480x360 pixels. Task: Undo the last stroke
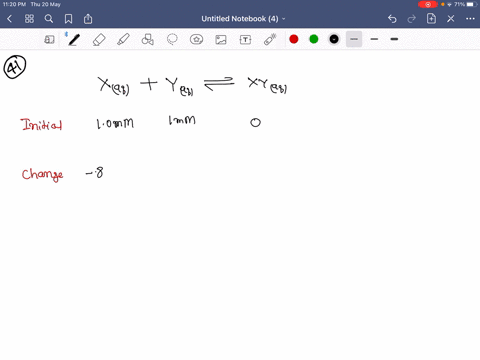click(x=392, y=19)
